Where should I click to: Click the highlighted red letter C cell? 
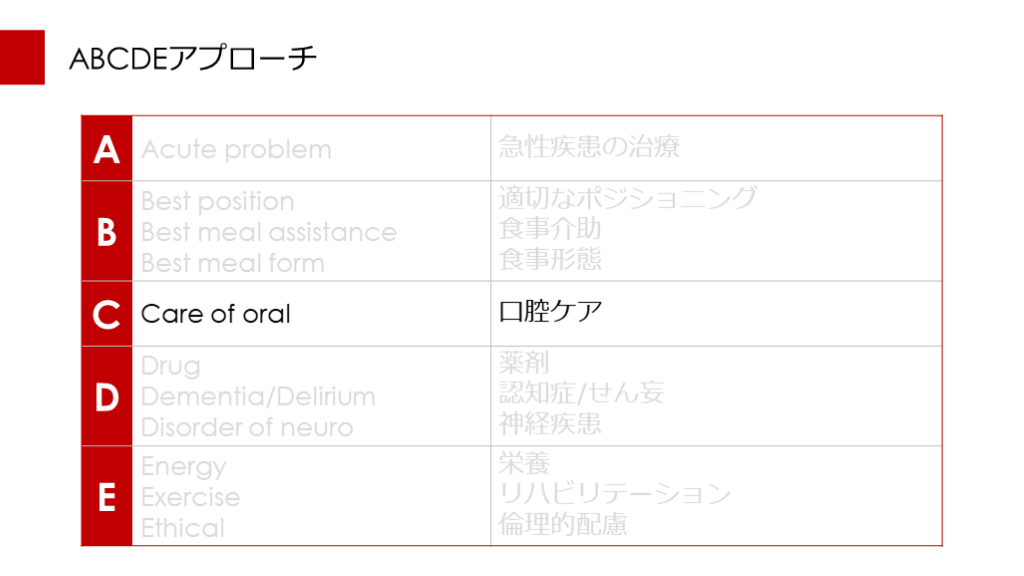pos(107,314)
